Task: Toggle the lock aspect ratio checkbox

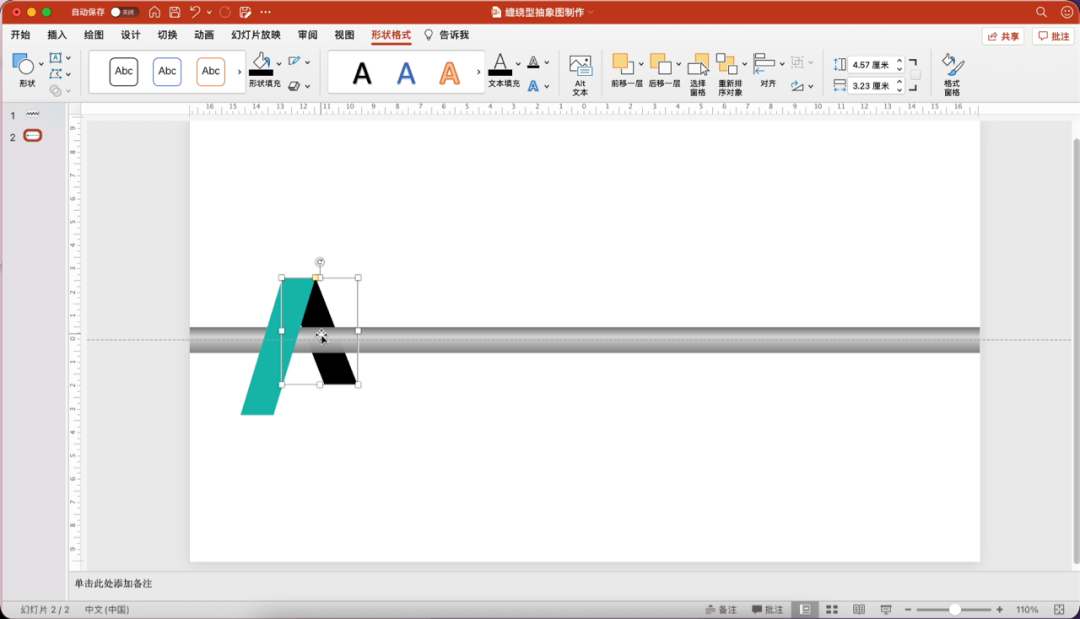Action: tap(915, 75)
